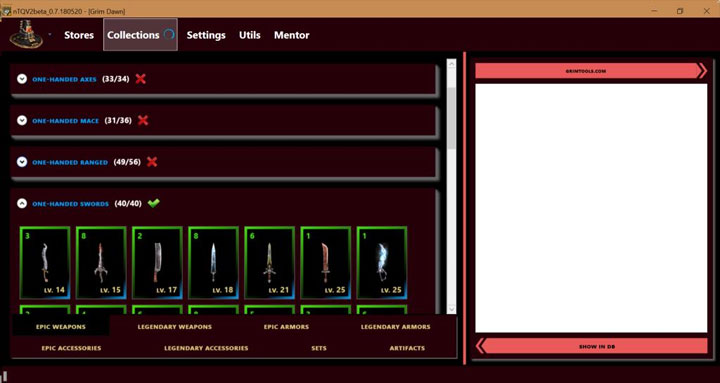Select the level 15 sword thumbnail
The width and height of the screenshot is (720, 383).
pyautogui.click(x=101, y=263)
